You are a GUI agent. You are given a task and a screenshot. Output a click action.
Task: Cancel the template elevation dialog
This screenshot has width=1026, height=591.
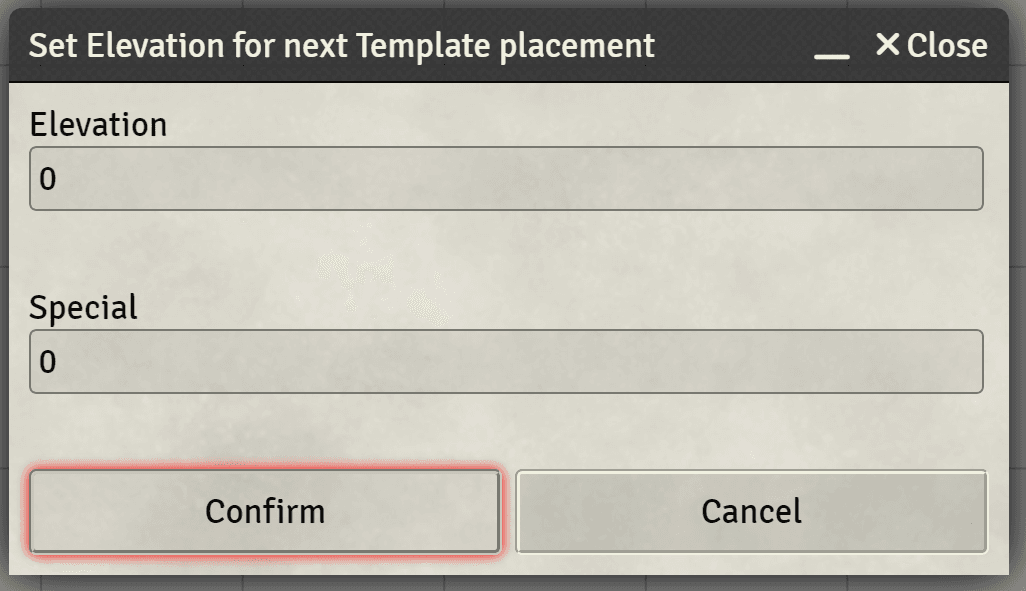pos(751,511)
